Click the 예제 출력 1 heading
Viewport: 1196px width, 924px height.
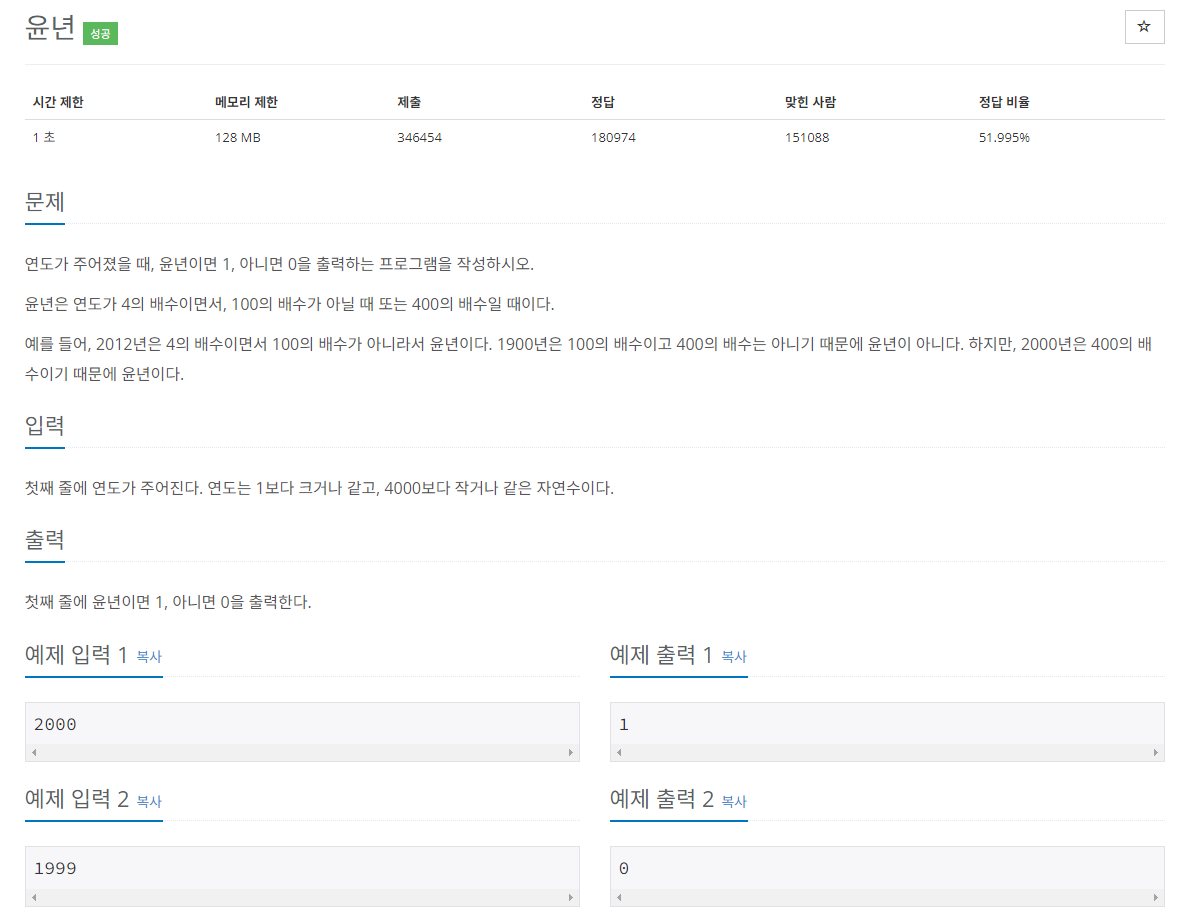(x=661, y=655)
